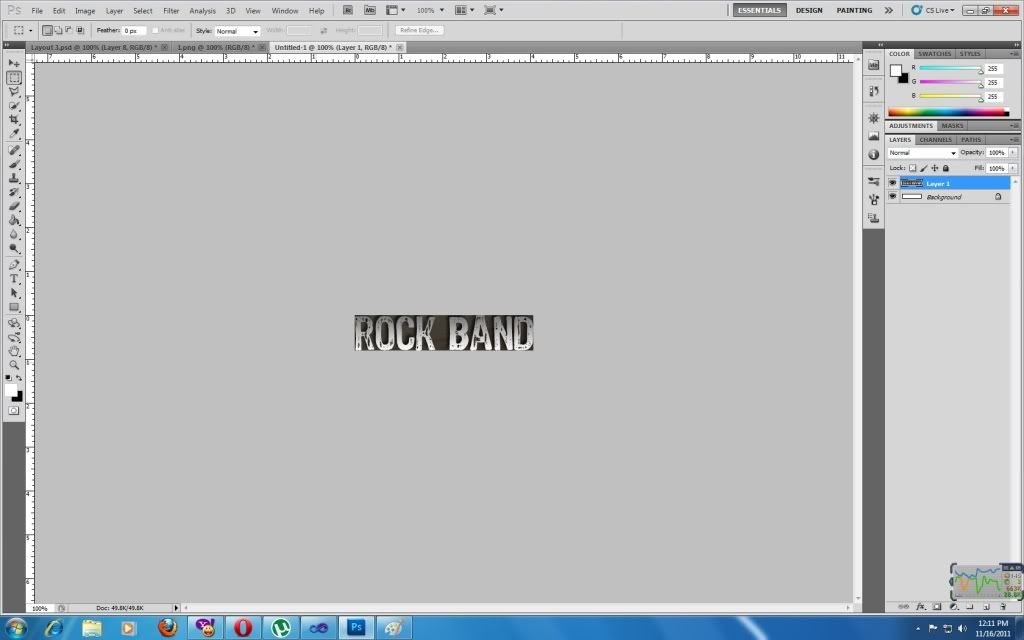
Task: Switch to the Swatches tab
Action: 934,54
